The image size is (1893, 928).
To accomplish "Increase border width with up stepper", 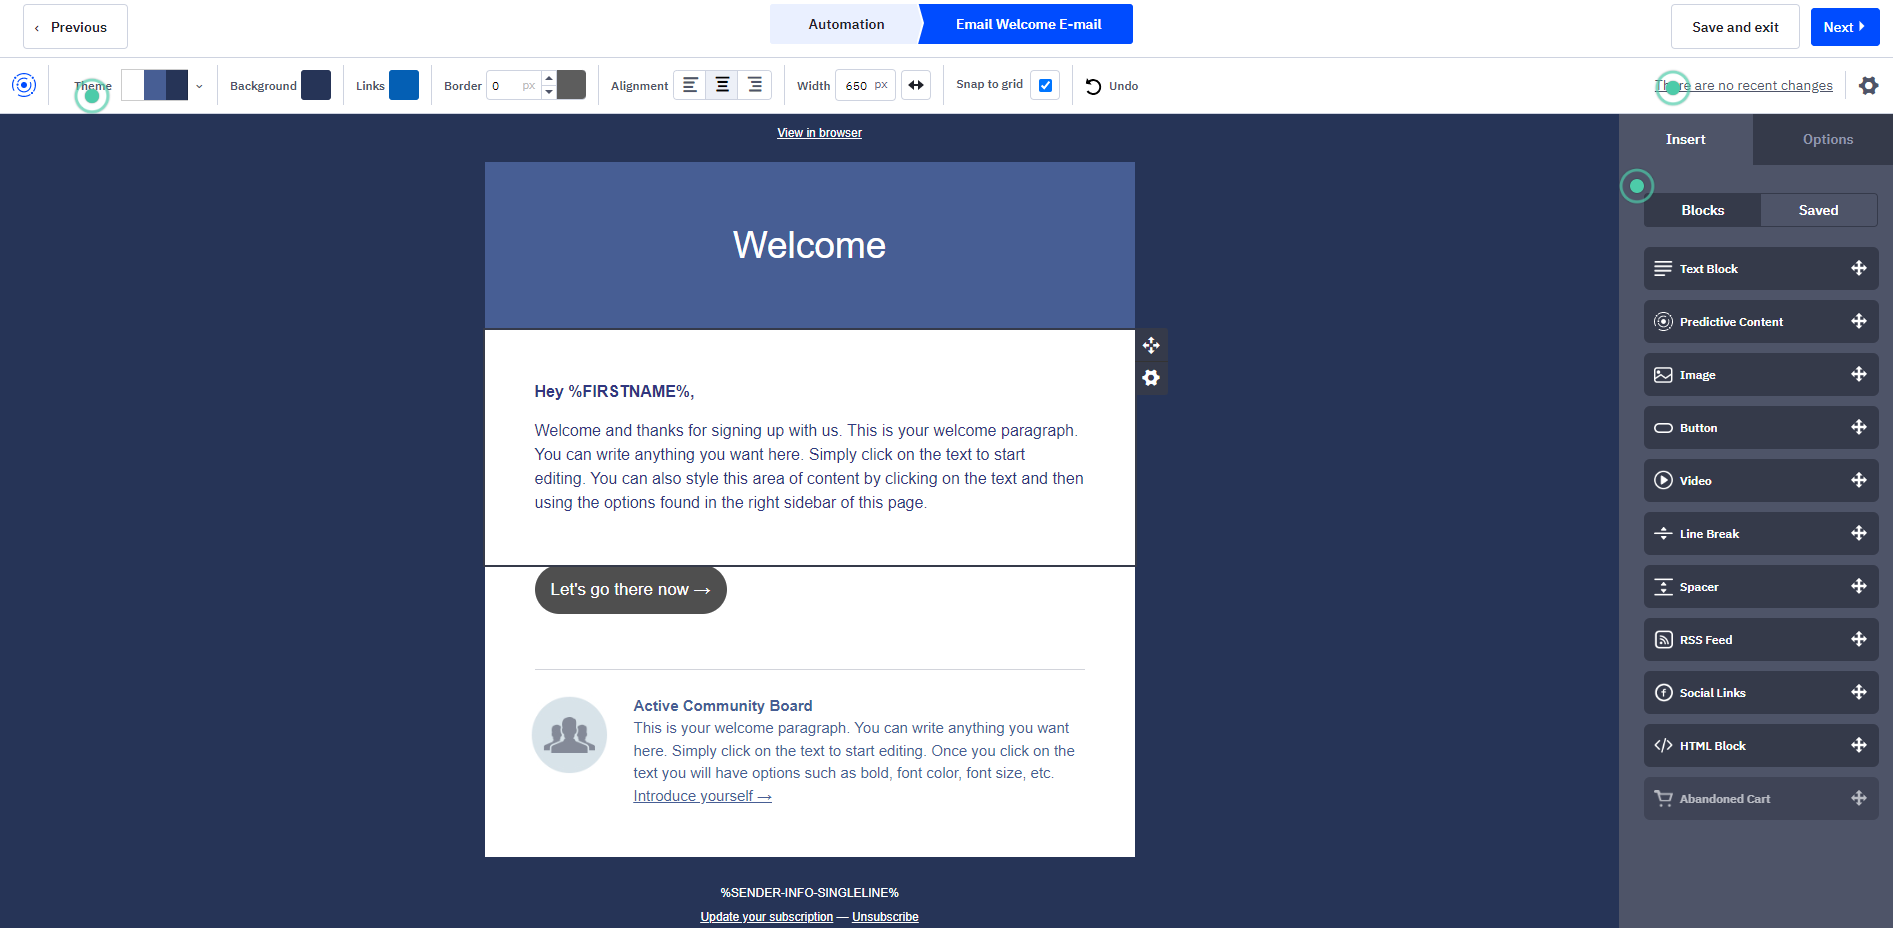I will pyautogui.click(x=548, y=78).
